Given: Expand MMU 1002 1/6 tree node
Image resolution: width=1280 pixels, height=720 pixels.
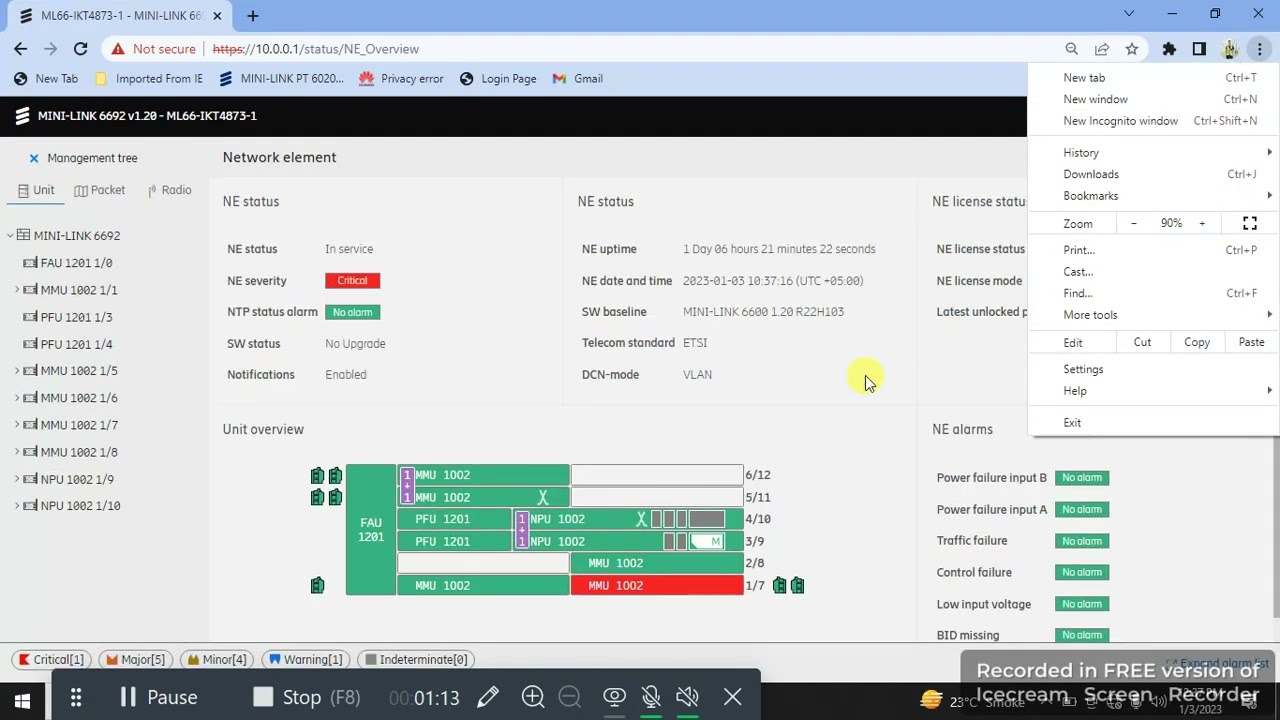Looking at the screenshot, I should click(17, 398).
